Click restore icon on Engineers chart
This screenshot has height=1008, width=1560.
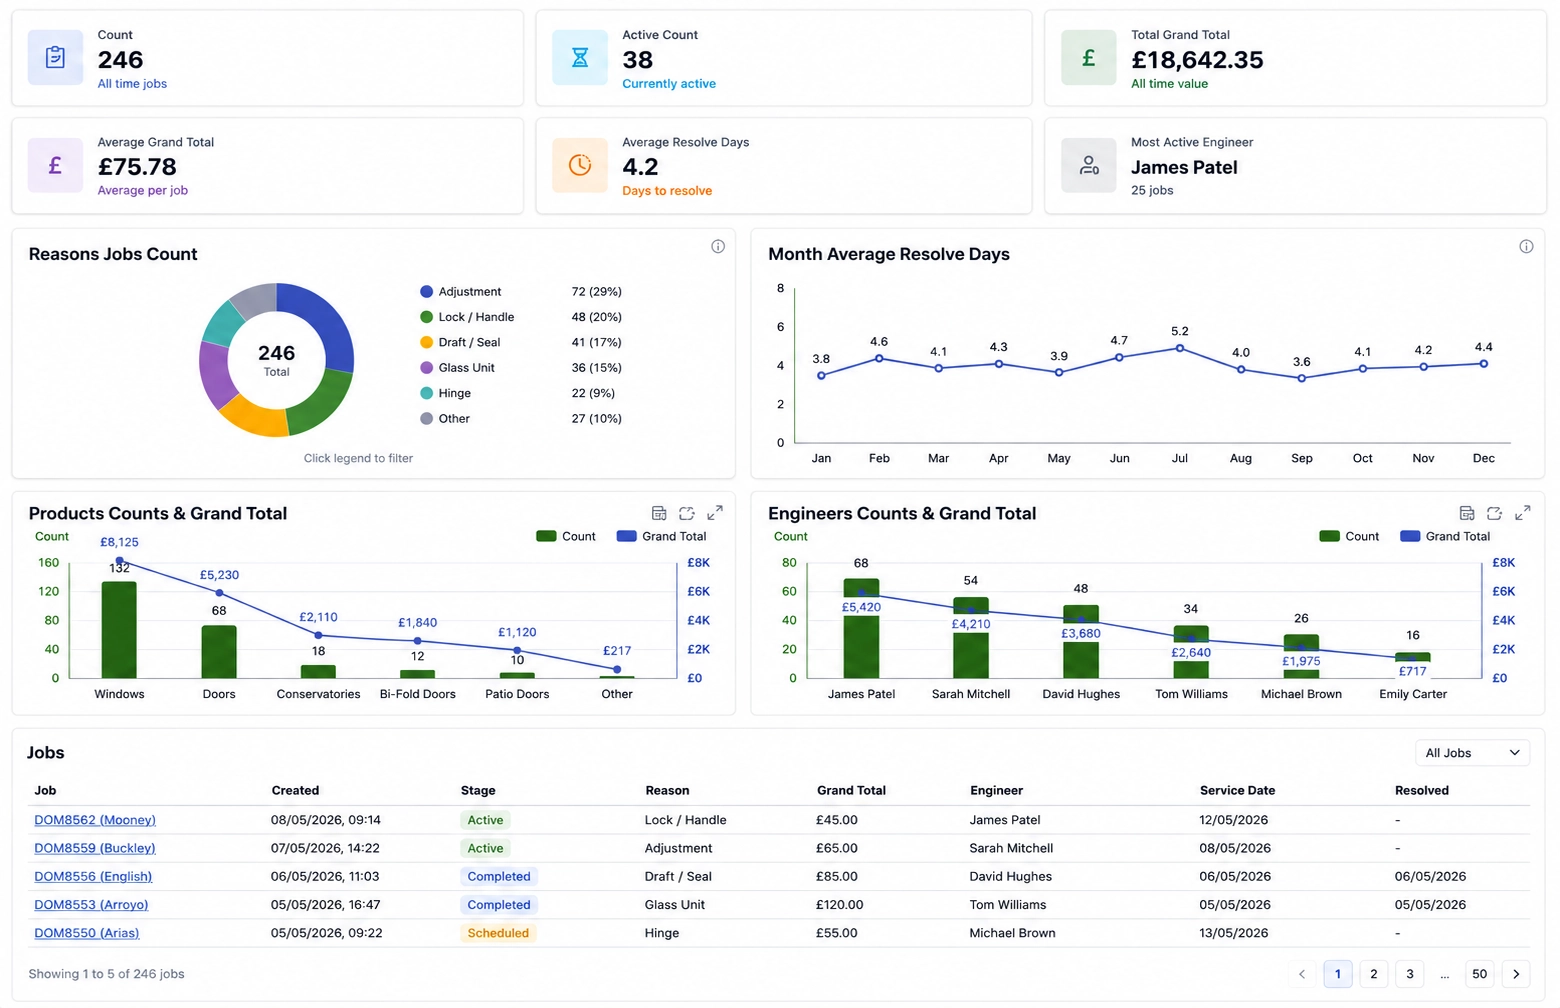point(1494,513)
